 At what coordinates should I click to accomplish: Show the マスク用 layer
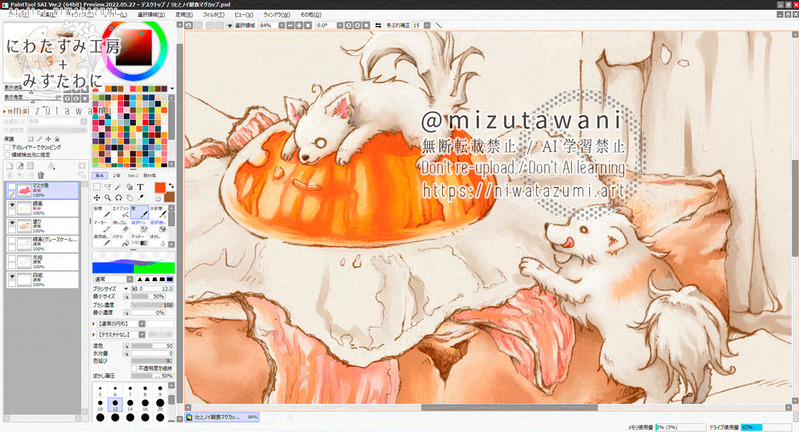(12, 187)
